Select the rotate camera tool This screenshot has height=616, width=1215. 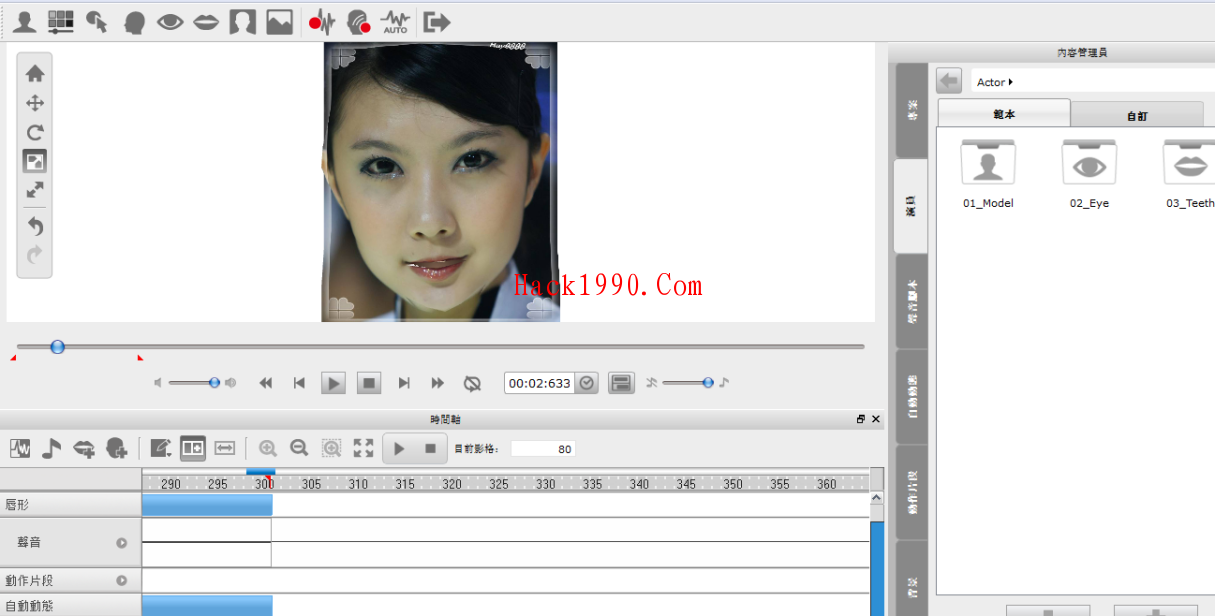click(35, 132)
